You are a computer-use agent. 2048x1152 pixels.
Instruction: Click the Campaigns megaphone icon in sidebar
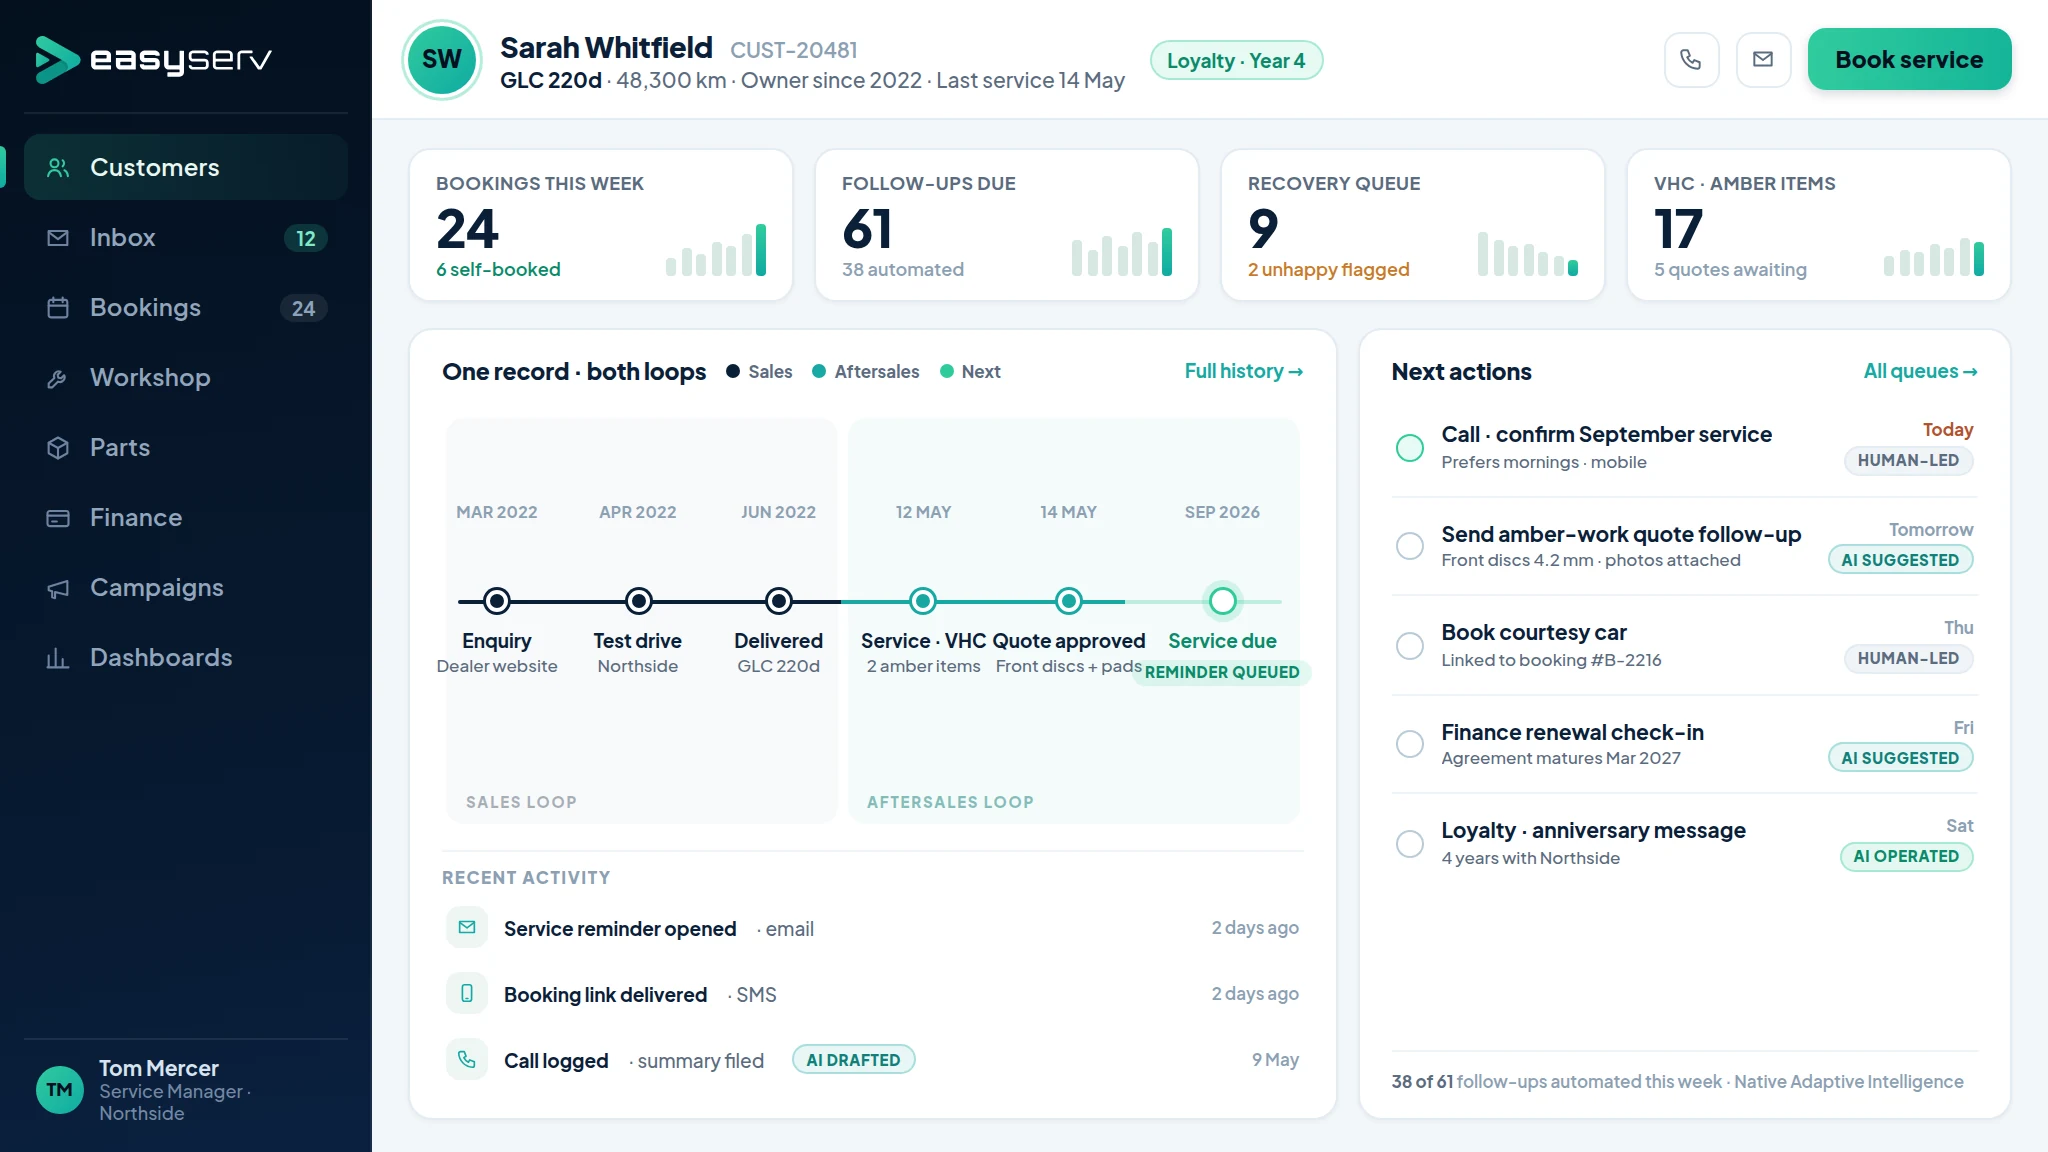(x=58, y=588)
